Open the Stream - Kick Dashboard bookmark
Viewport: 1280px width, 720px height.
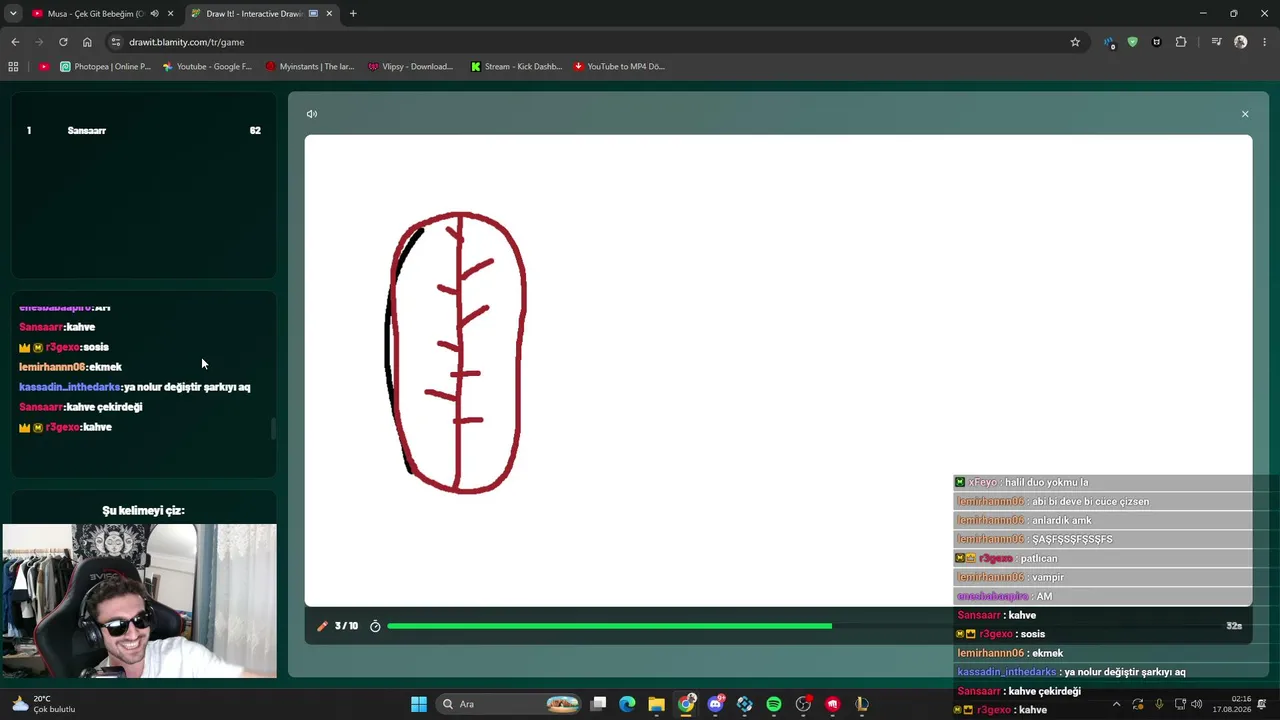click(516, 67)
